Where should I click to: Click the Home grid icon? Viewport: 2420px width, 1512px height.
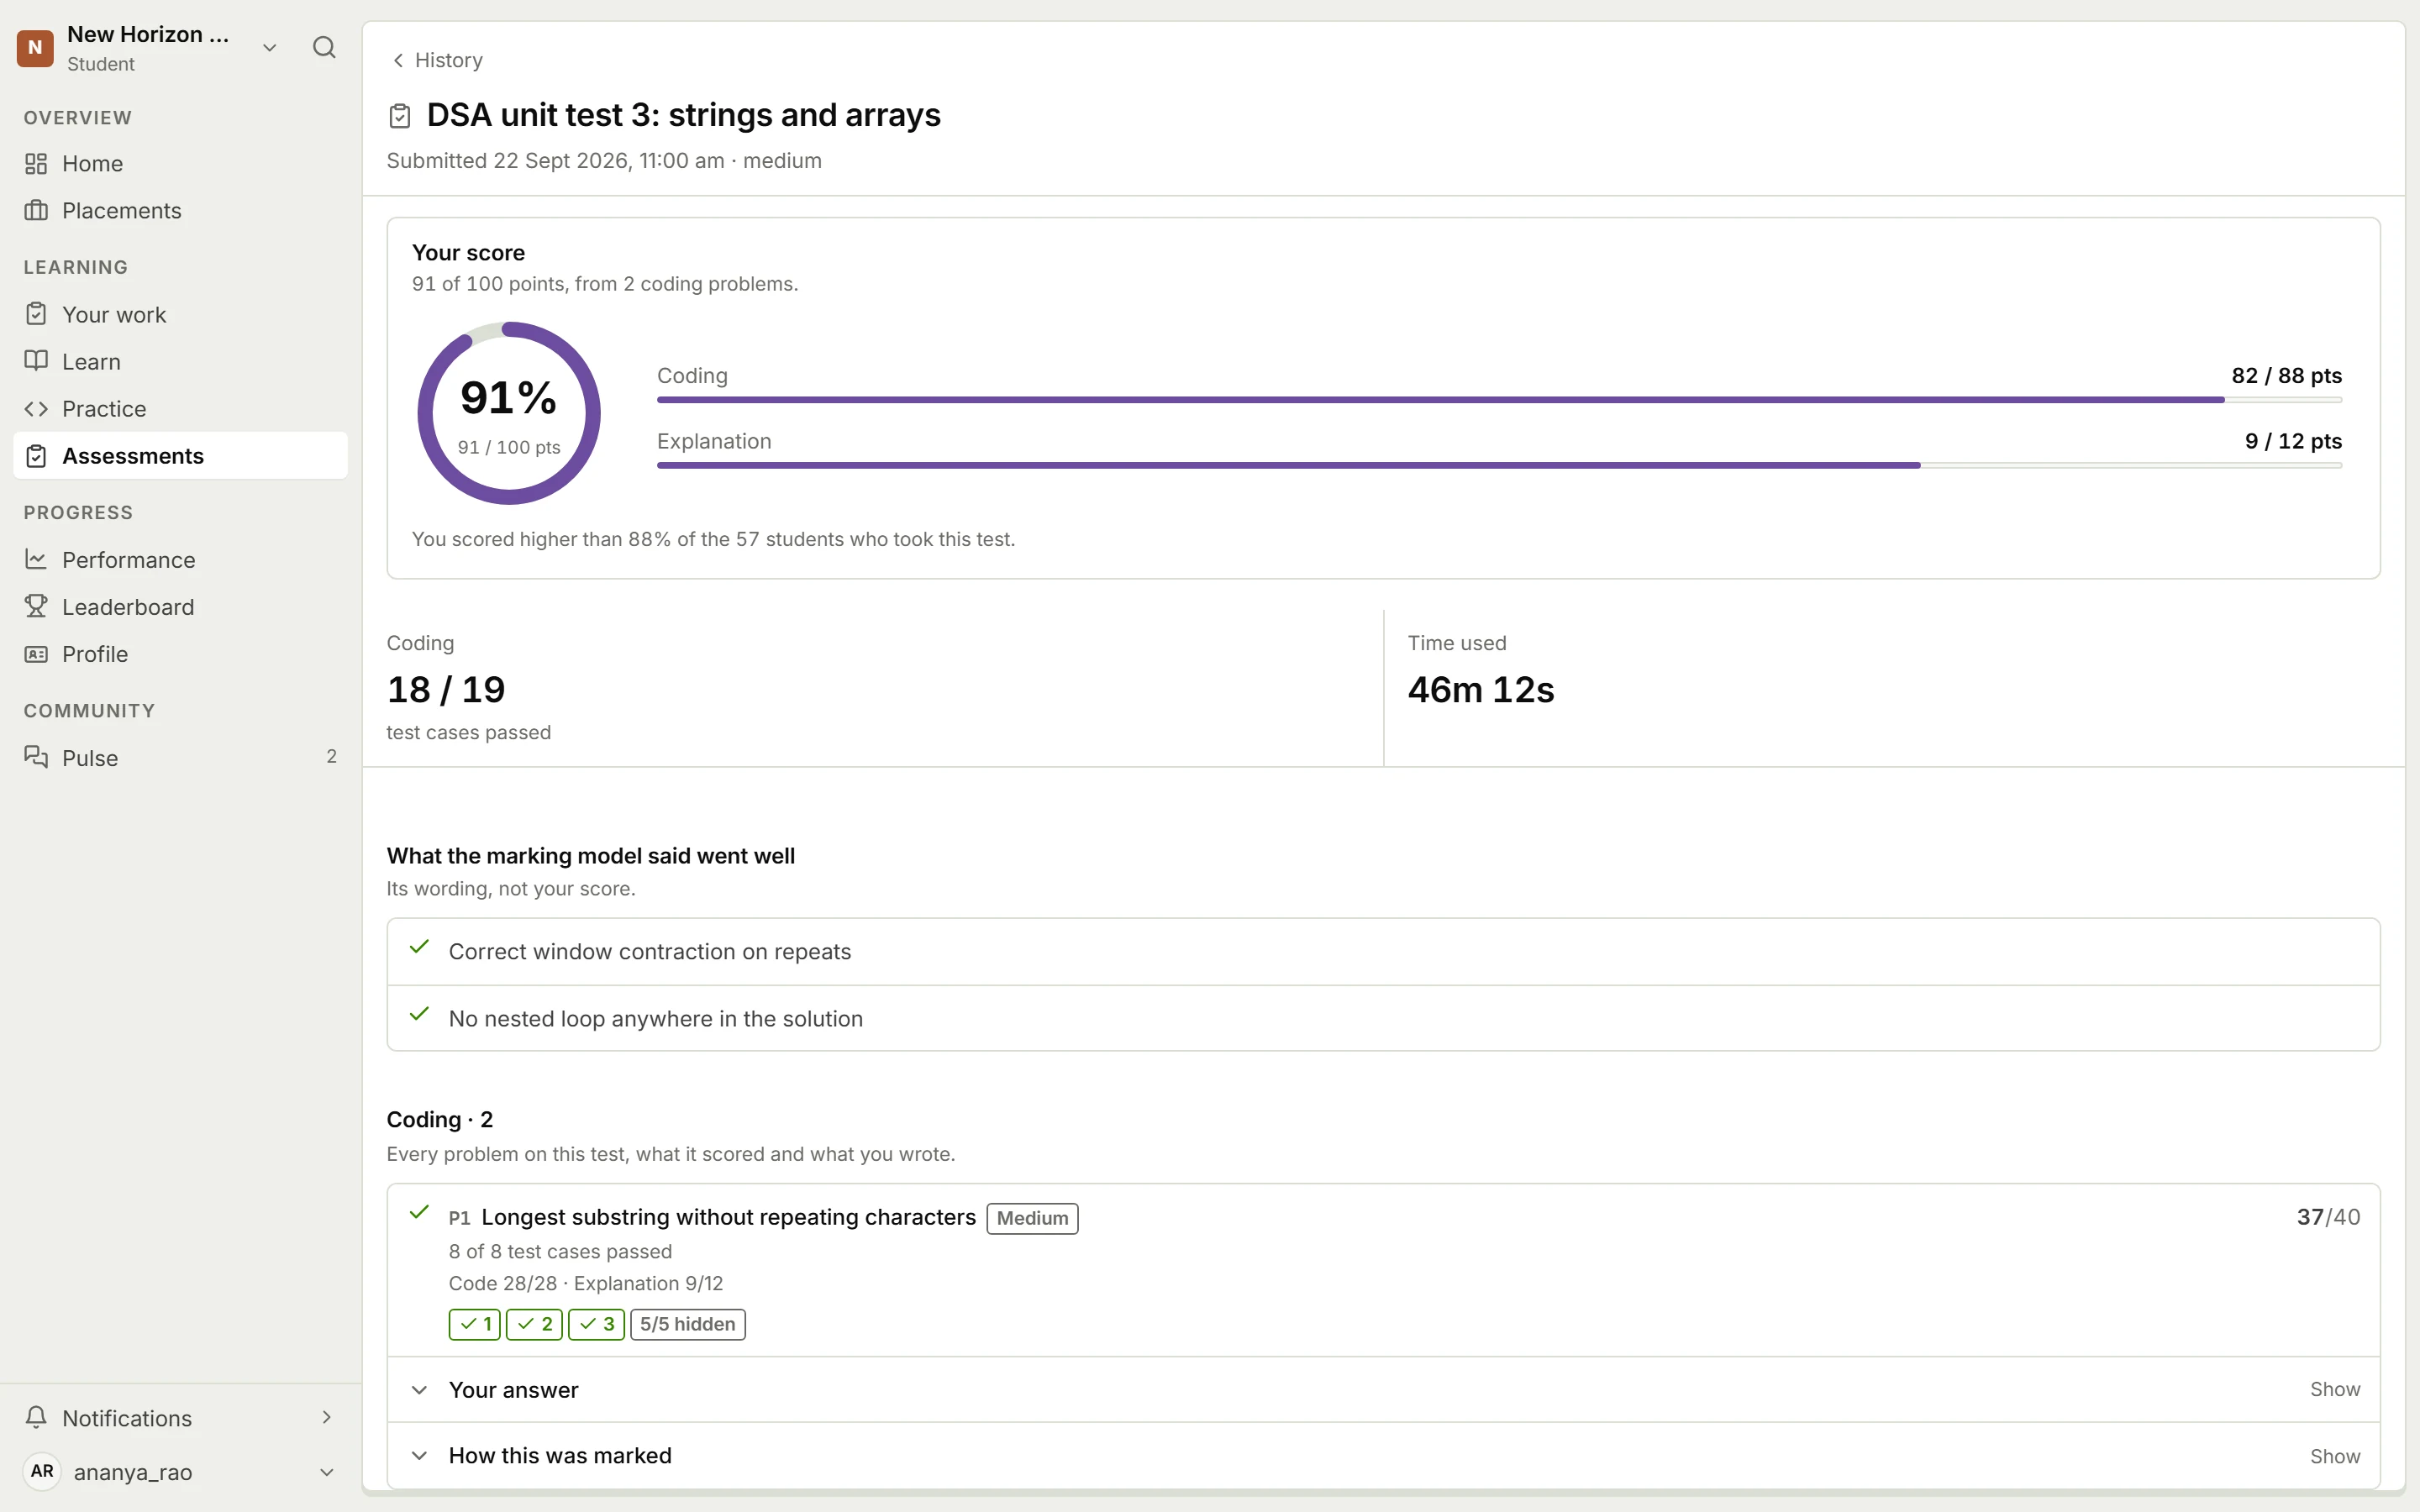[x=36, y=163]
